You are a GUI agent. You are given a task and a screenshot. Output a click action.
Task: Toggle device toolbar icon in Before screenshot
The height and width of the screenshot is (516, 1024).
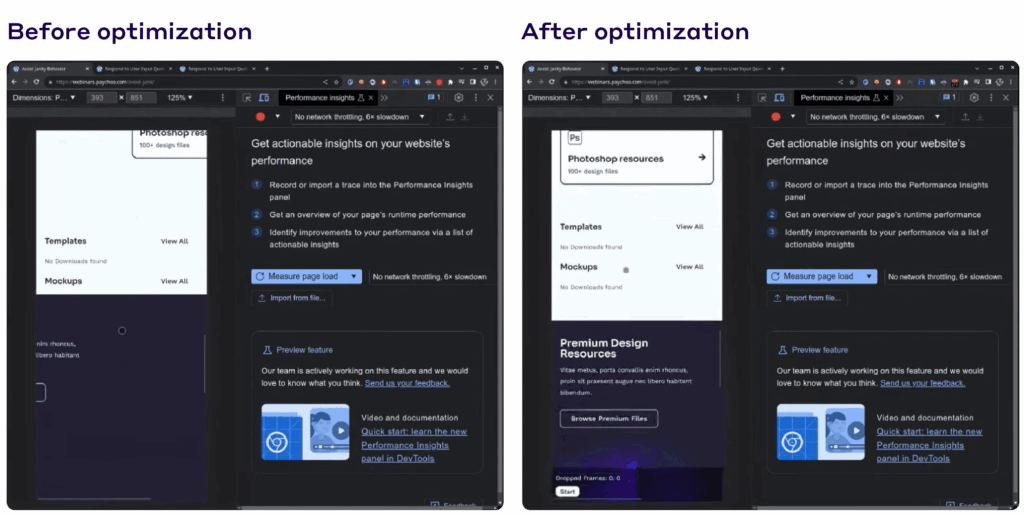tap(264, 97)
